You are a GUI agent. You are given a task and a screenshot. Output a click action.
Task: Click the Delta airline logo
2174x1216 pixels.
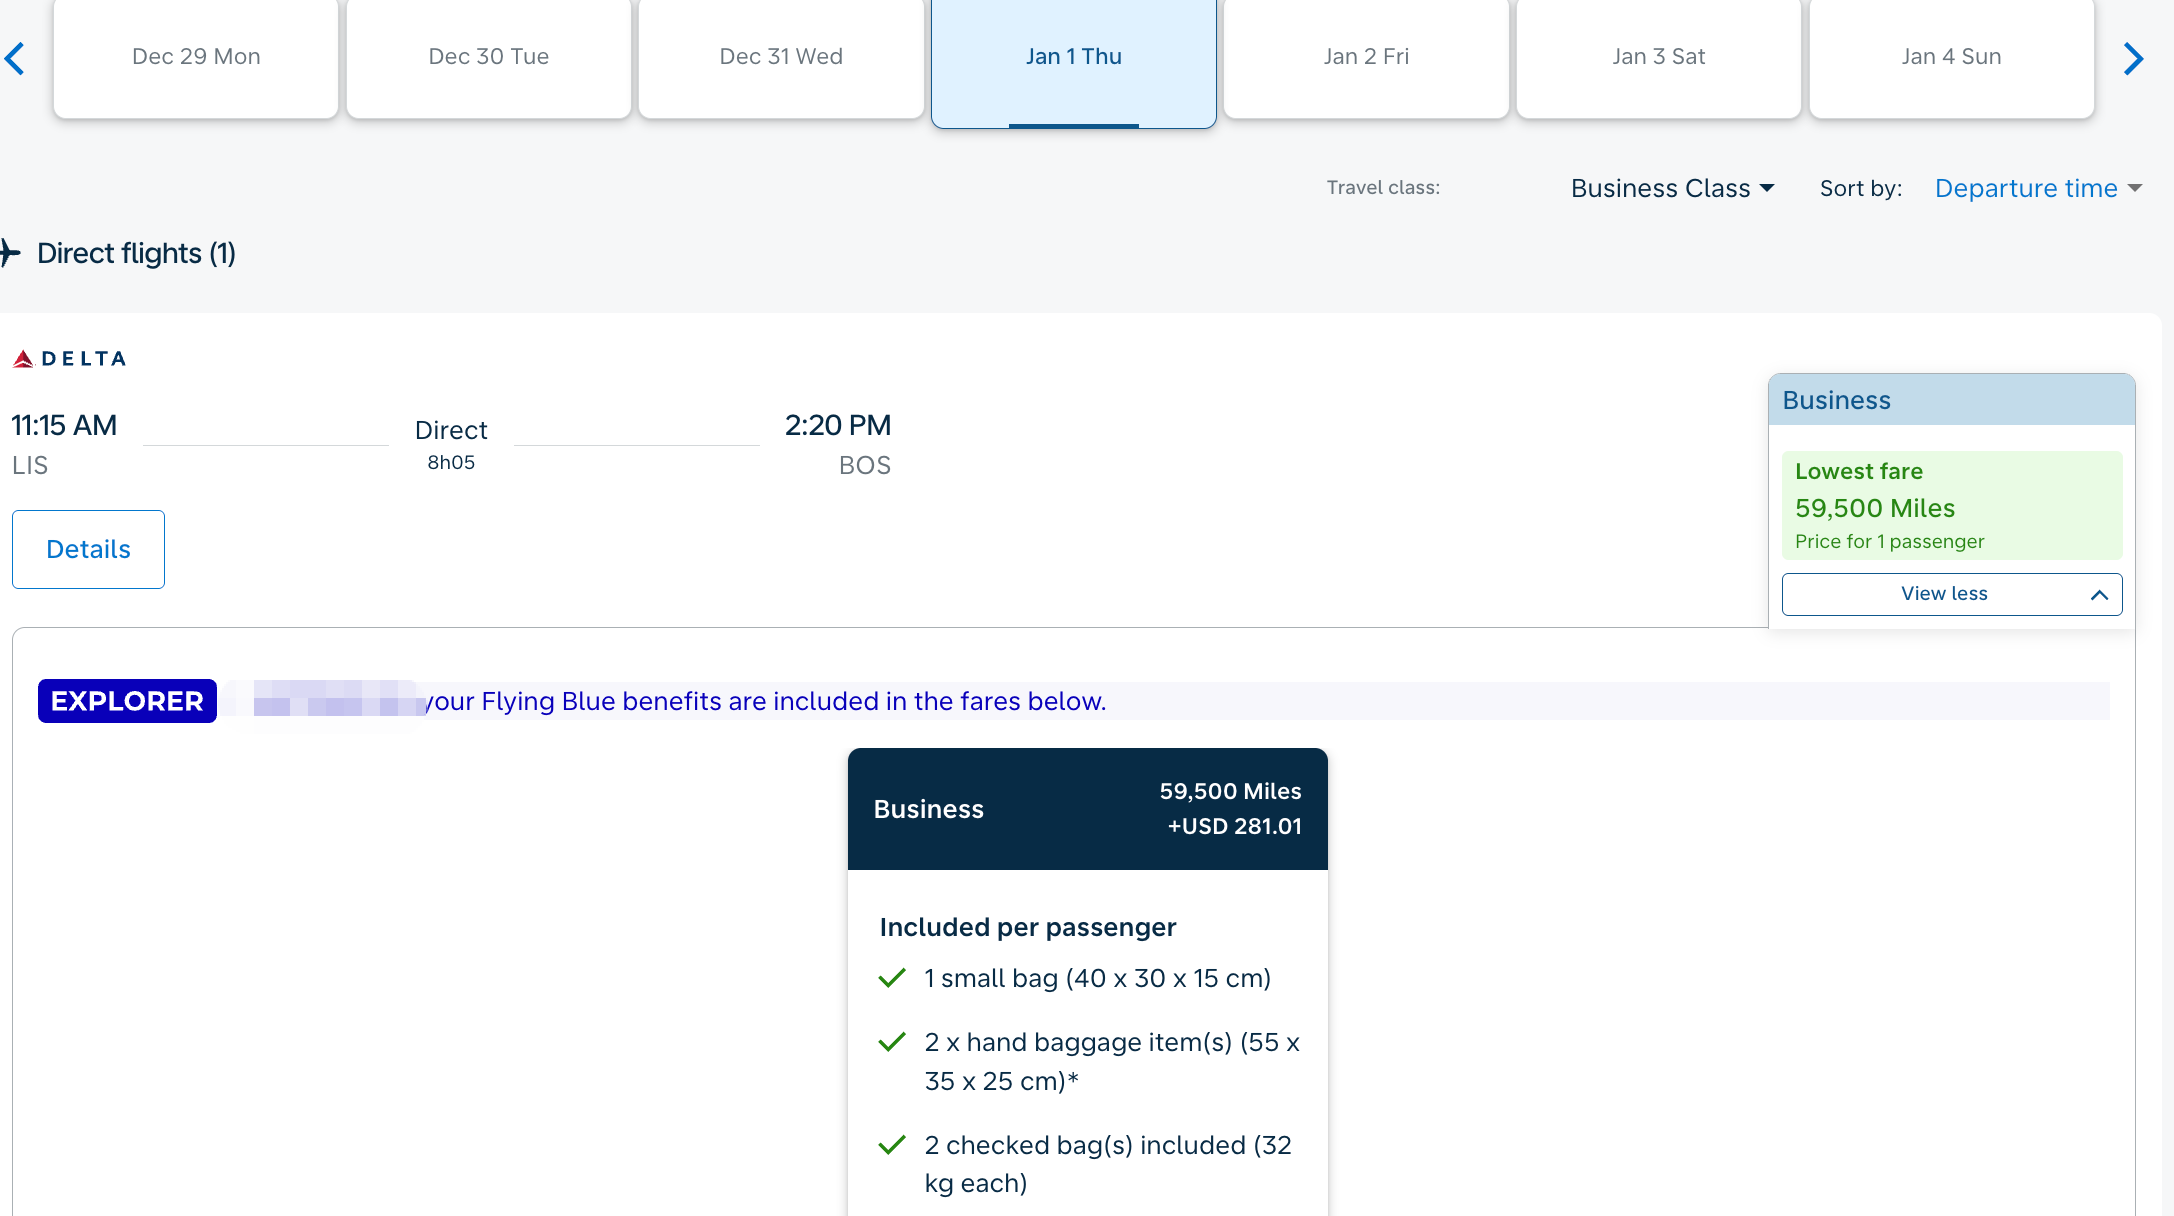click(x=69, y=358)
